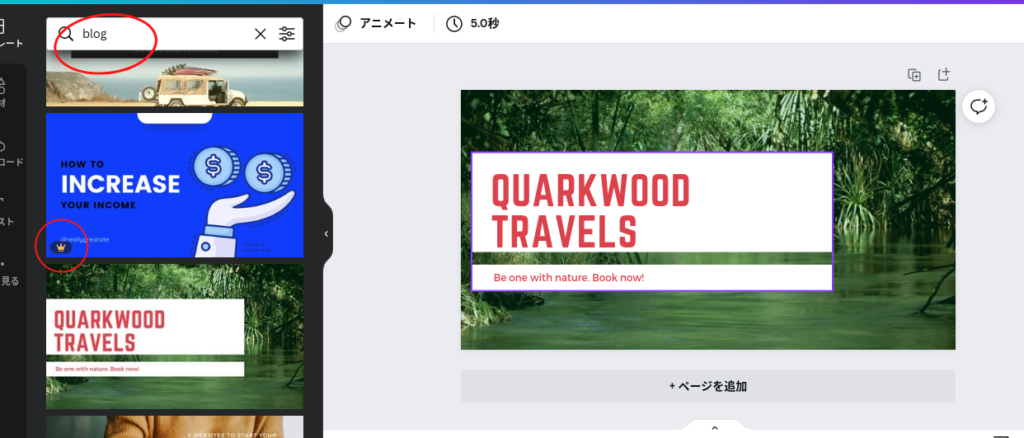Click the ページを追加 button
Viewport: 1024px width, 438px height.
[x=708, y=386]
